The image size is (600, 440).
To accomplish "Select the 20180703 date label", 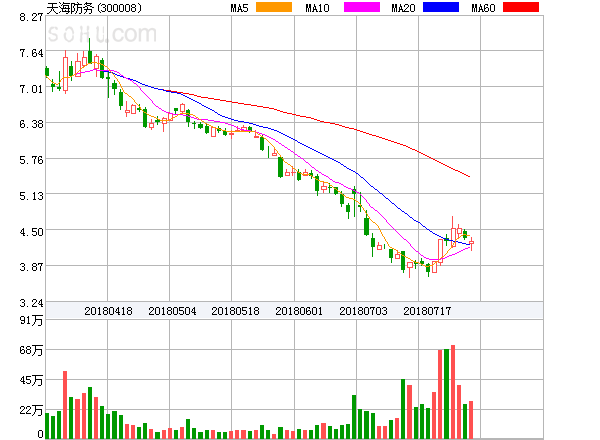I will pos(363,311).
